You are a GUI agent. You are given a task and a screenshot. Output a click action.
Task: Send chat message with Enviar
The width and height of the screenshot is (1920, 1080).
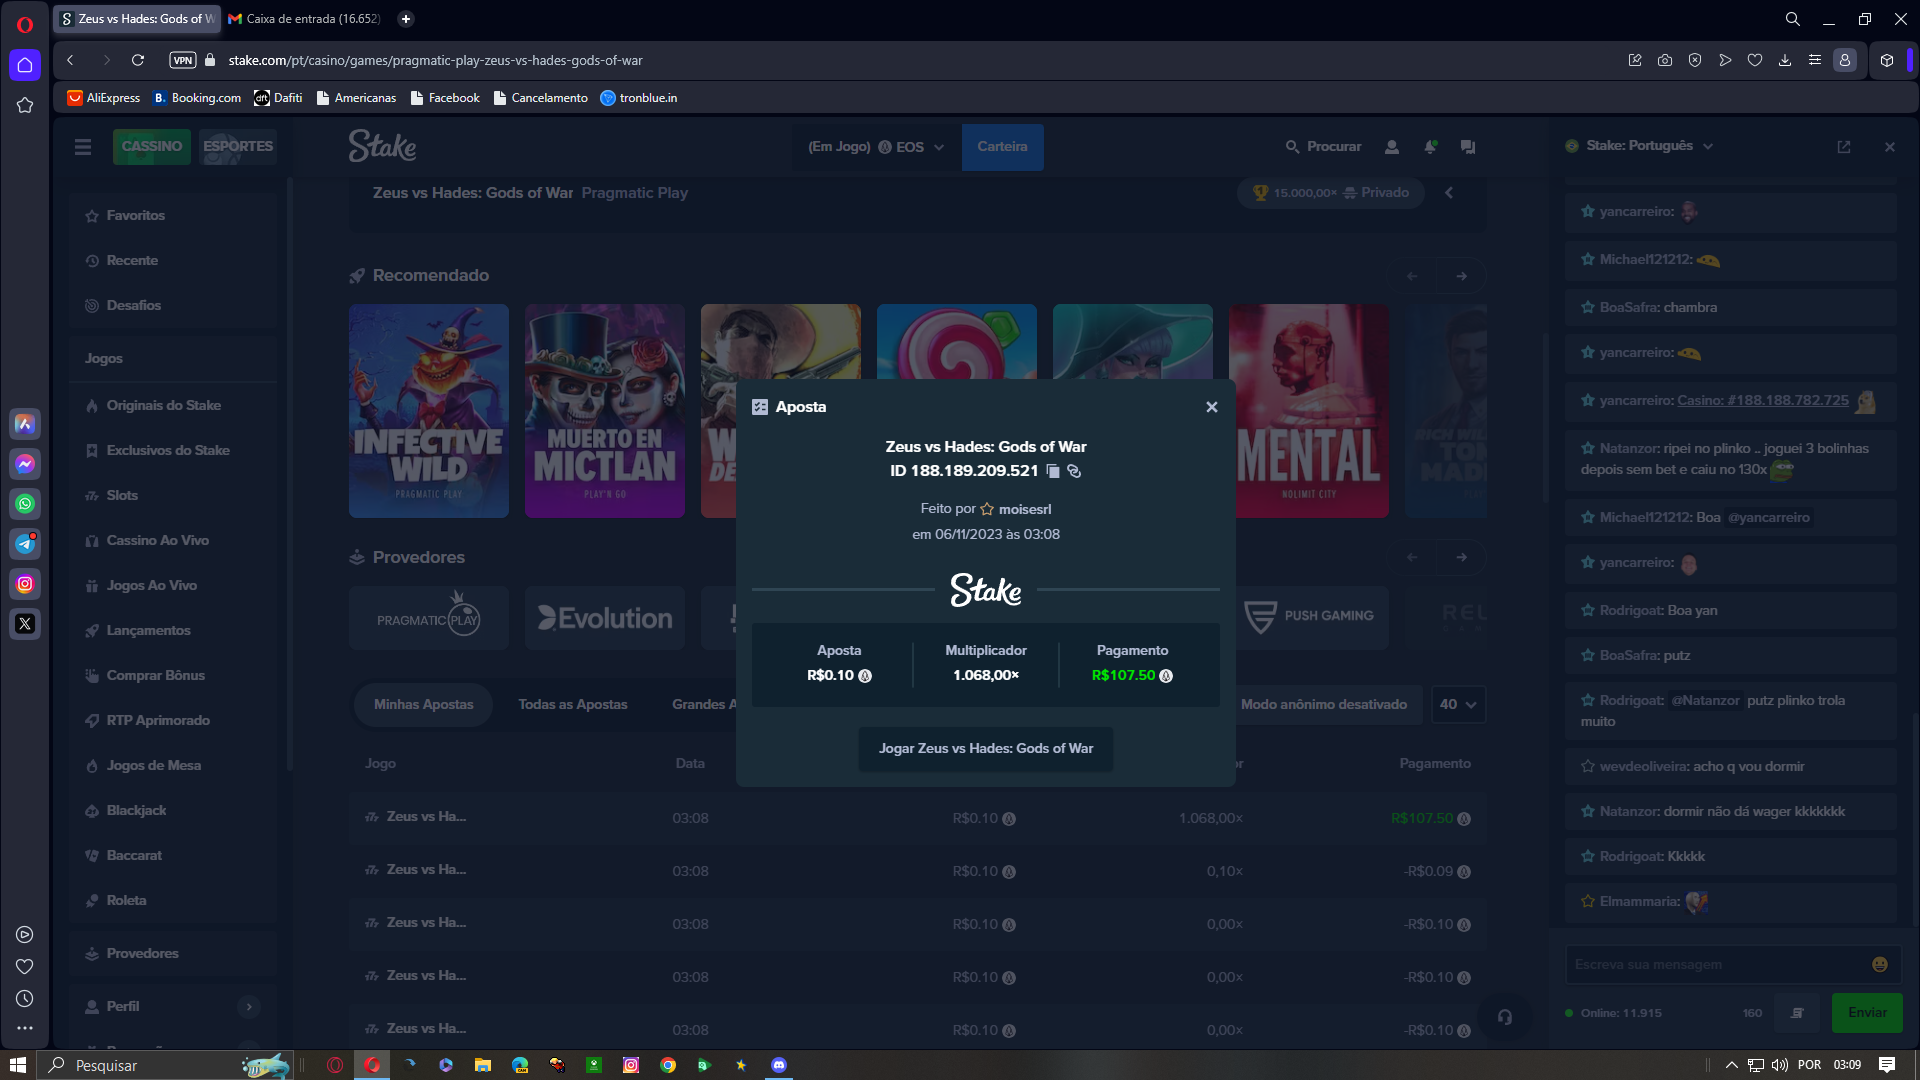(x=1867, y=1013)
